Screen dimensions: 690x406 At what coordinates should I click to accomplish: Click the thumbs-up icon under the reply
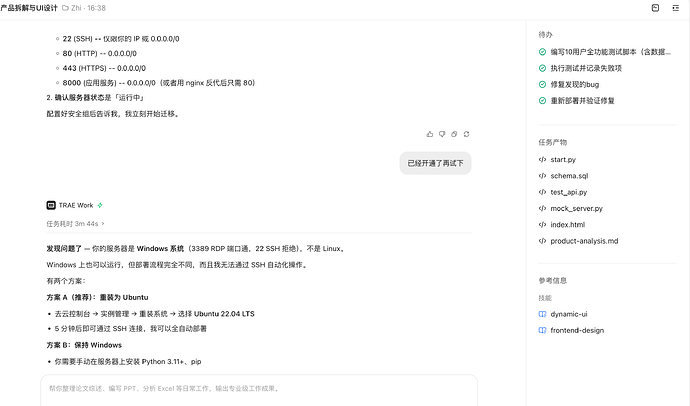[x=430, y=134]
